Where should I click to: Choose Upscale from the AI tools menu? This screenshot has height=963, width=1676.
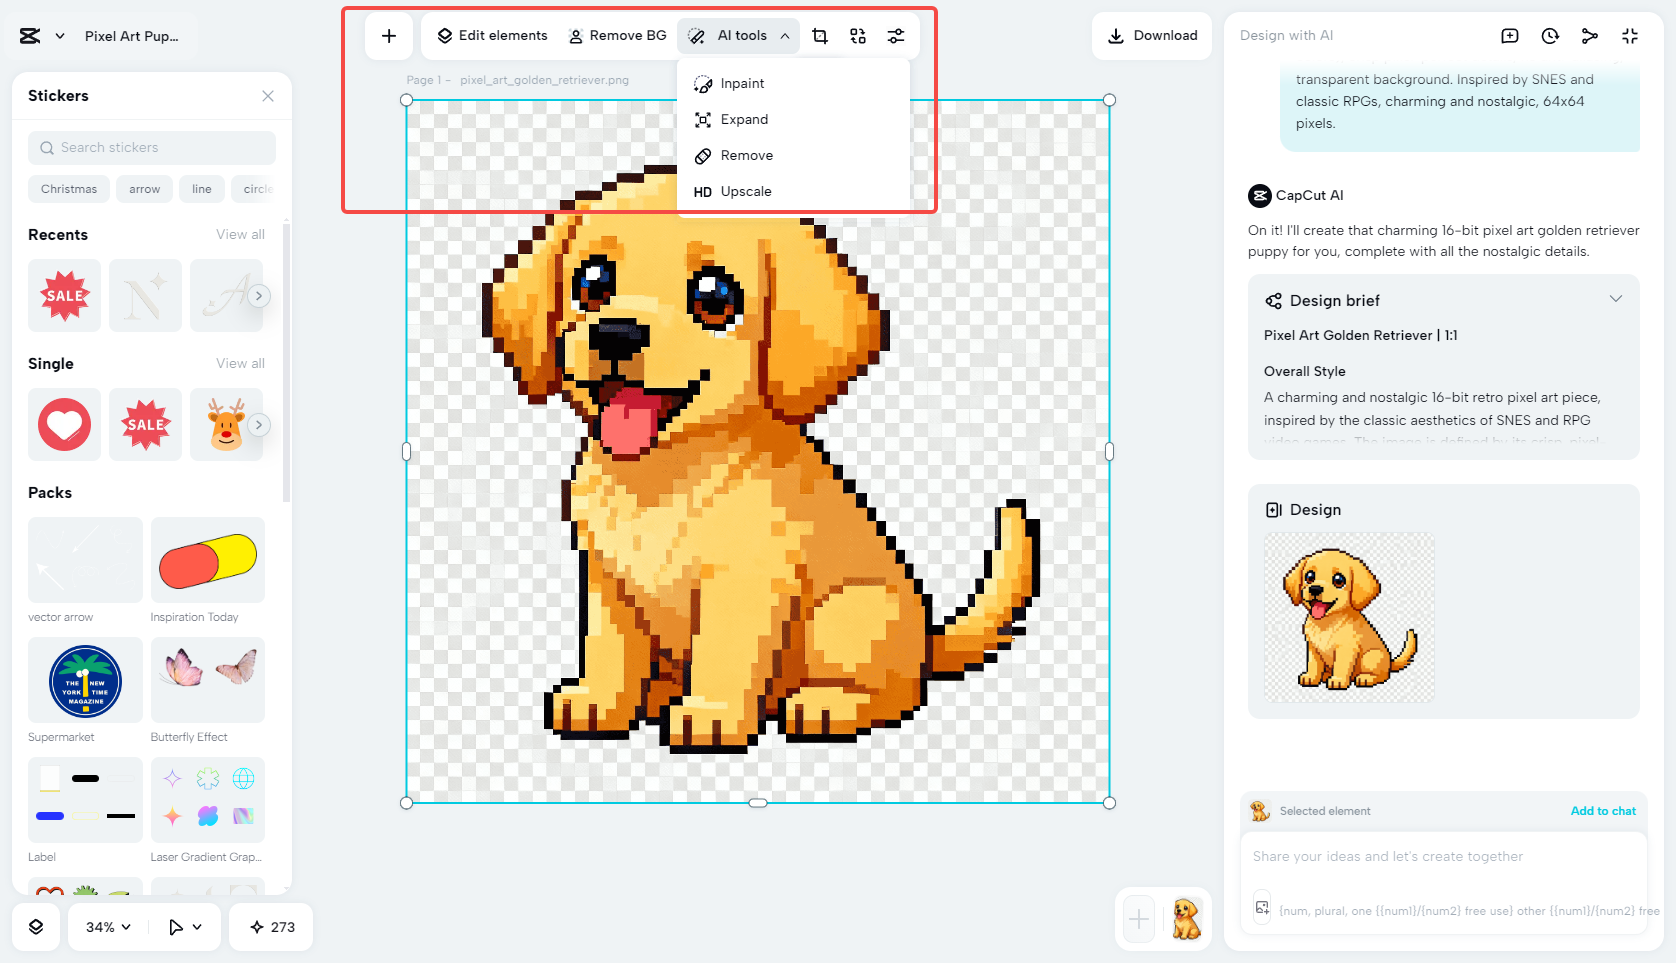pos(746,191)
